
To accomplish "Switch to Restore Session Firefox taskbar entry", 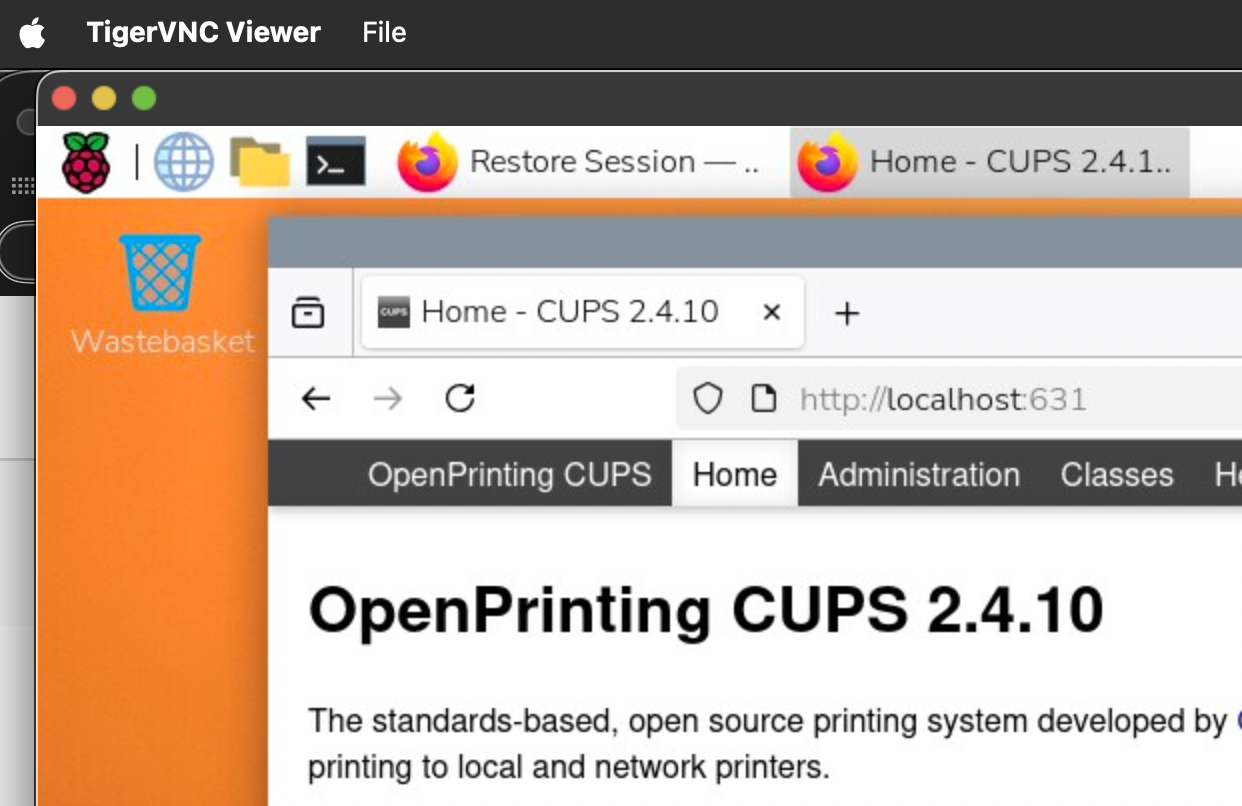I will (578, 162).
